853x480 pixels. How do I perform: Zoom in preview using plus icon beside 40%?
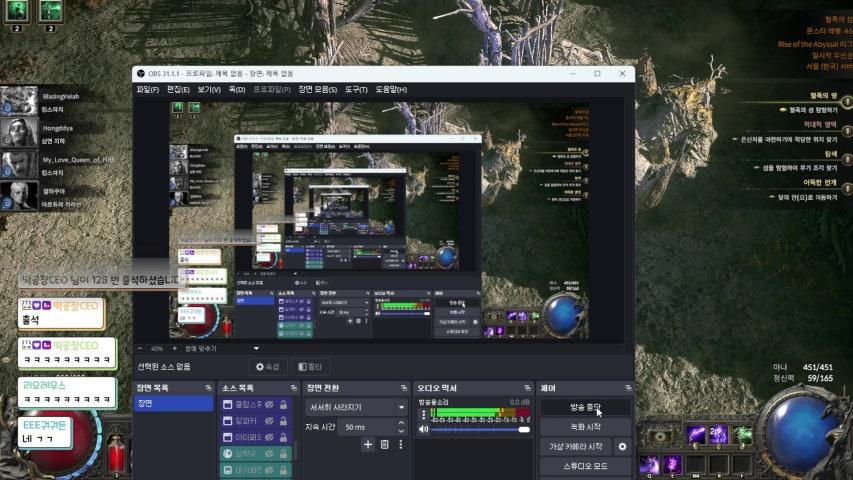tap(175, 348)
